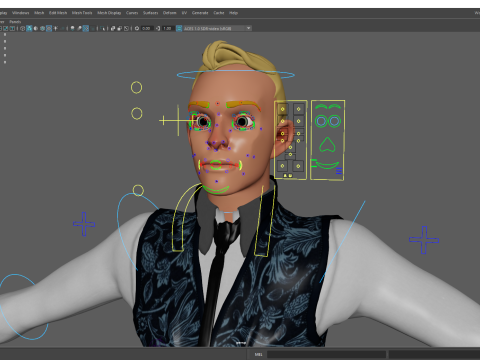Open the Cache menu
This screenshot has height=360, width=480.
click(x=219, y=13)
